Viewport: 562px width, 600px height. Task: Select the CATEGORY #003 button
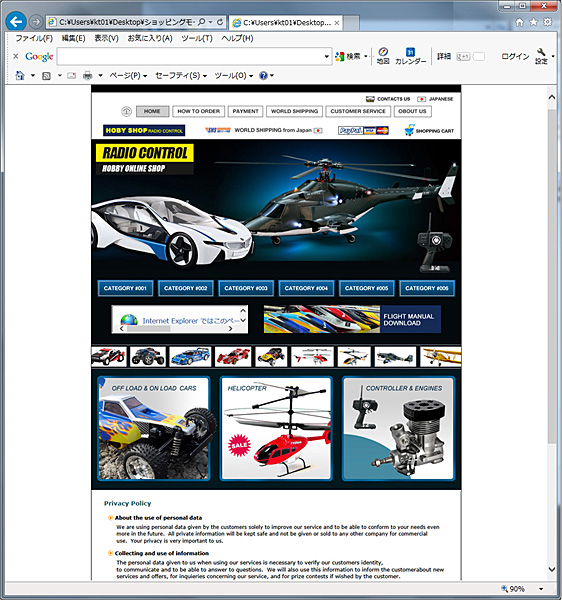tap(246, 288)
